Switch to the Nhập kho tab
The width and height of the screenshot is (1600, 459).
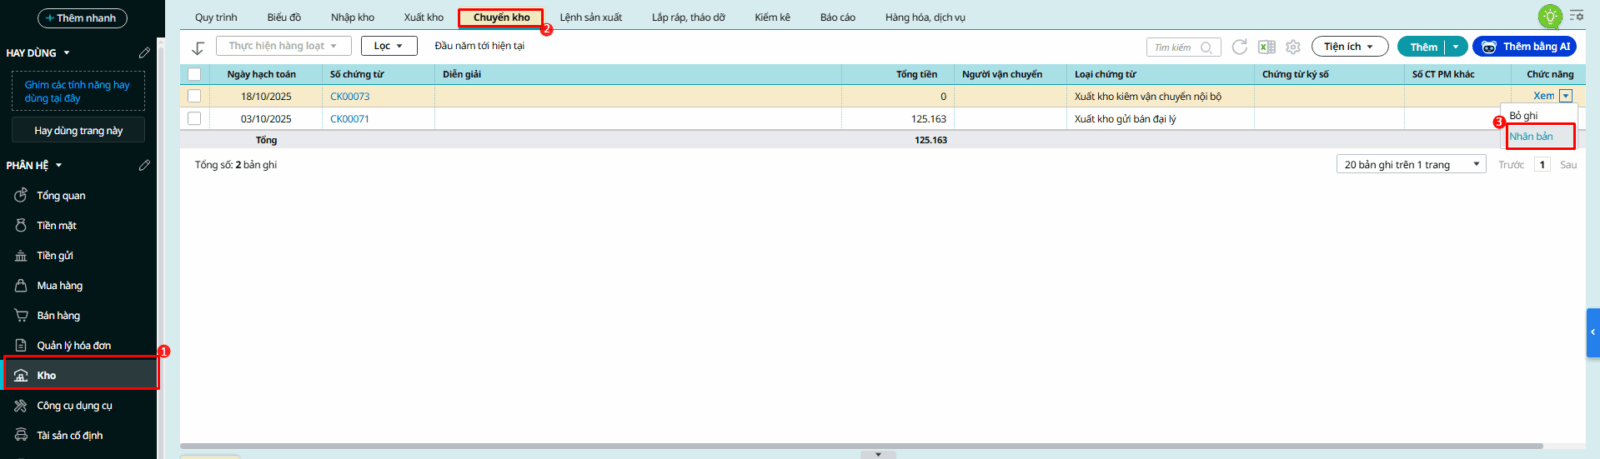point(352,17)
